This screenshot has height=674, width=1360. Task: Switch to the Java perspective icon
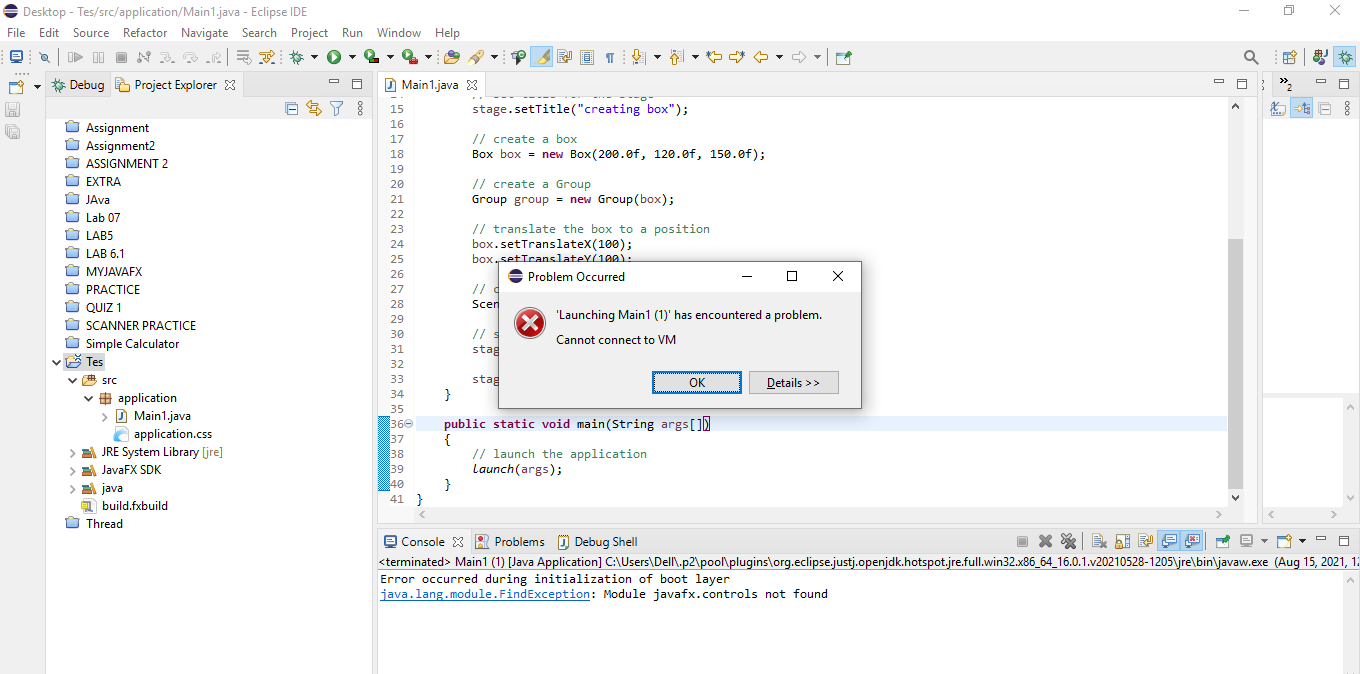coord(1321,58)
